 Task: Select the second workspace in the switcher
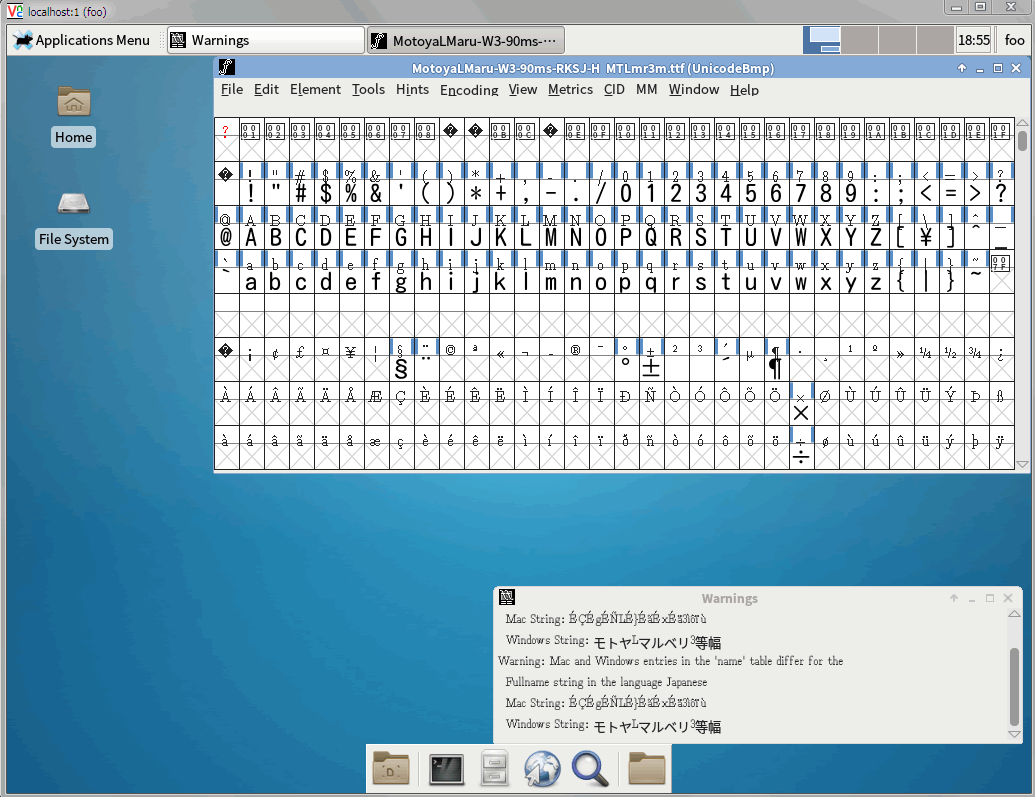pos(859,40)
